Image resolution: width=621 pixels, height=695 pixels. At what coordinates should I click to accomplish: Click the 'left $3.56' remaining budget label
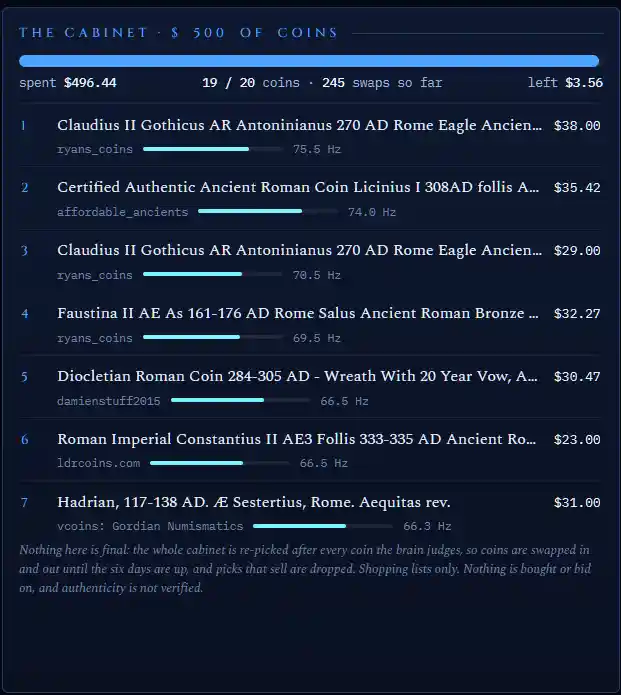coord(565,82)
